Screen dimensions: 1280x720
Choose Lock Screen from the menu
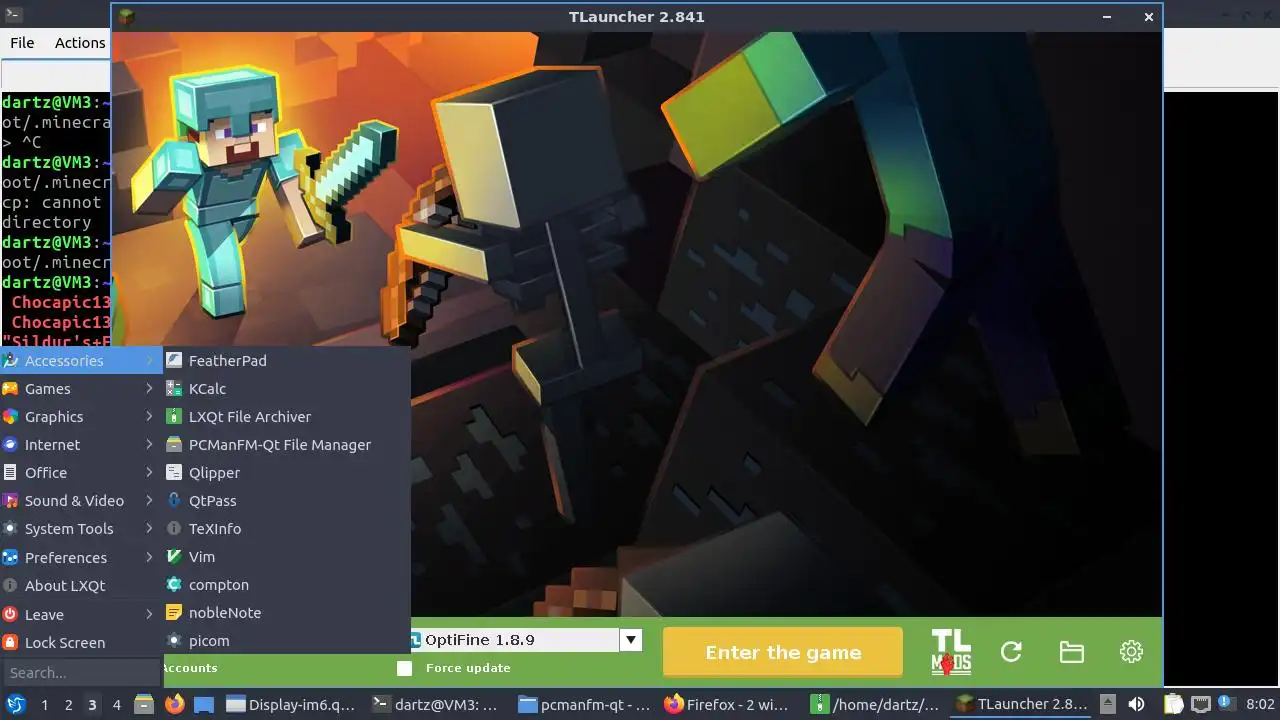(x=82, y=642)
